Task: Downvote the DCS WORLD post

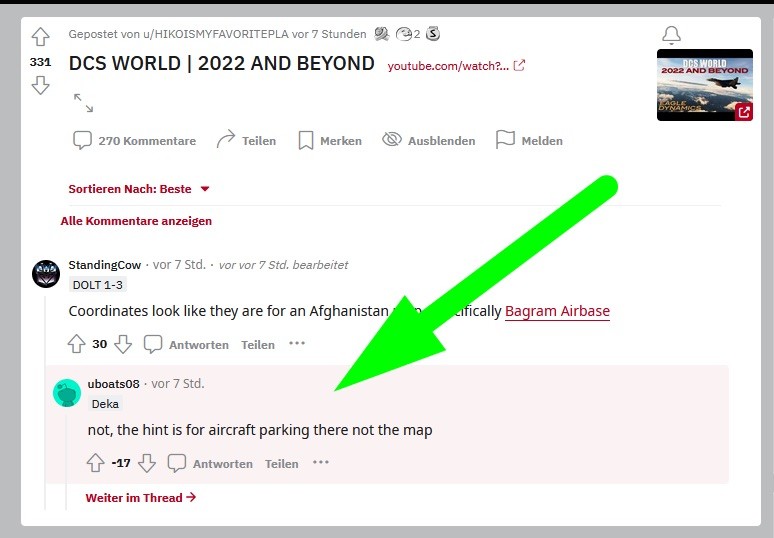Action: pos(40,85)
